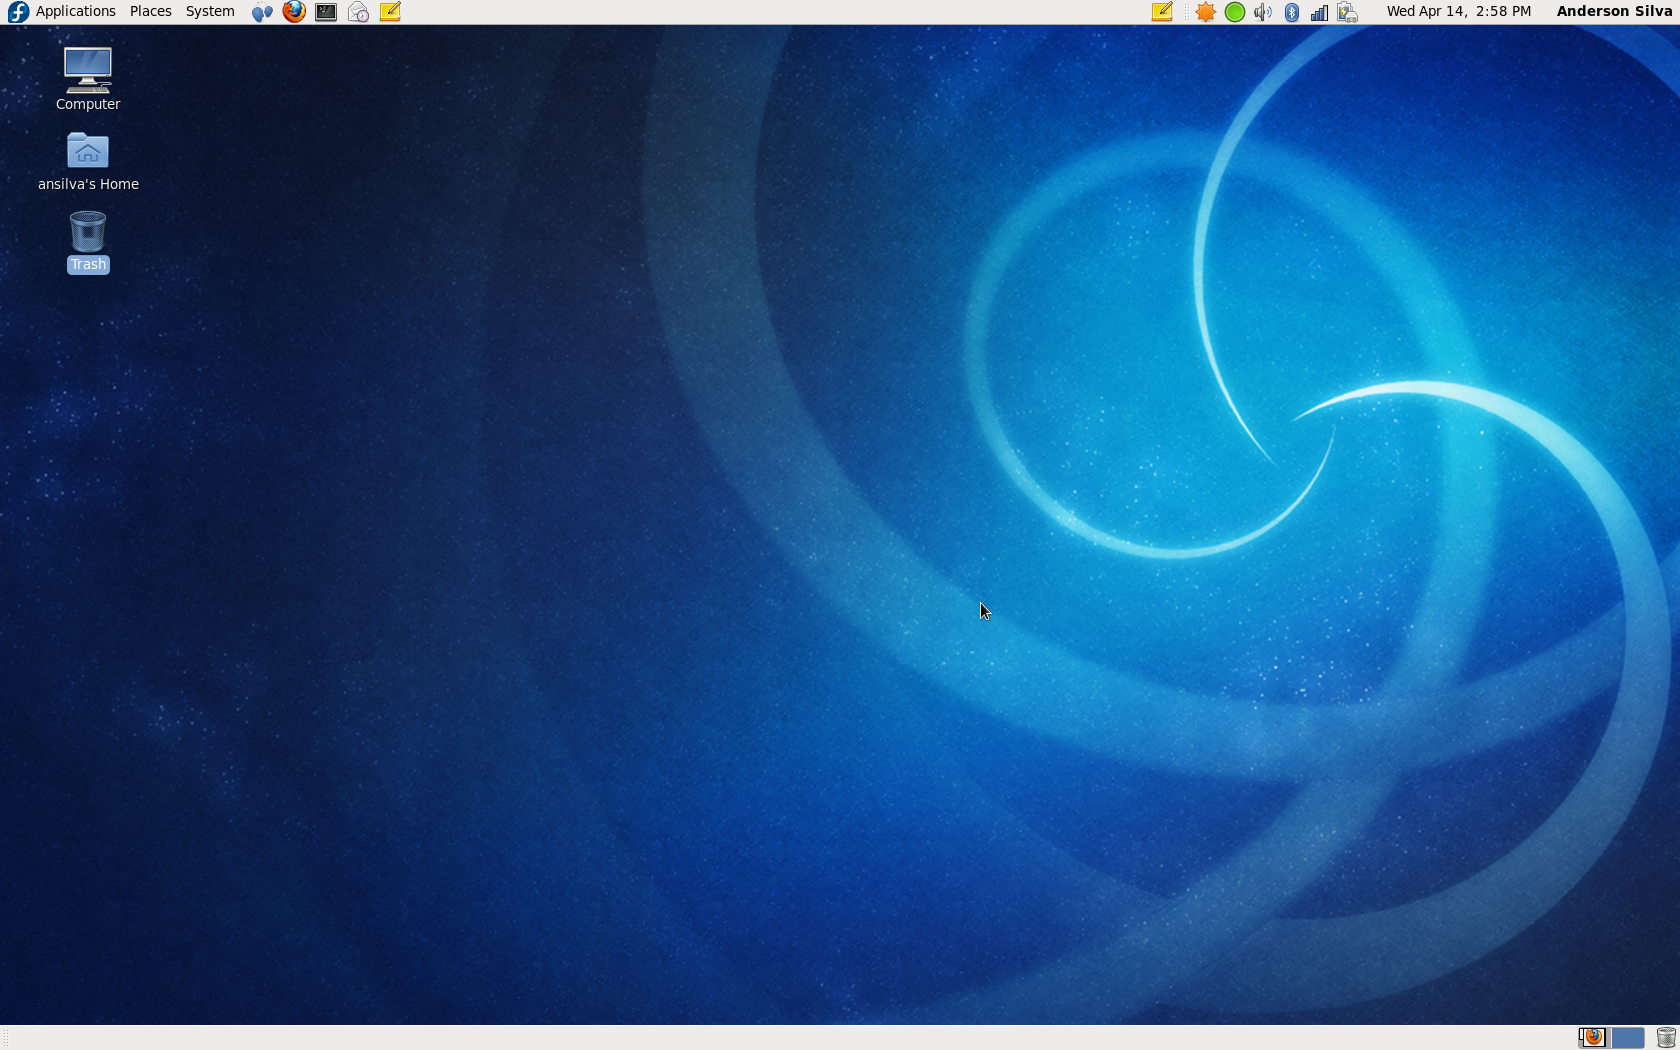1680x1050 pixels.
Task: Click the orange sun weather tray icon
Action: (x=1206, y=12)
